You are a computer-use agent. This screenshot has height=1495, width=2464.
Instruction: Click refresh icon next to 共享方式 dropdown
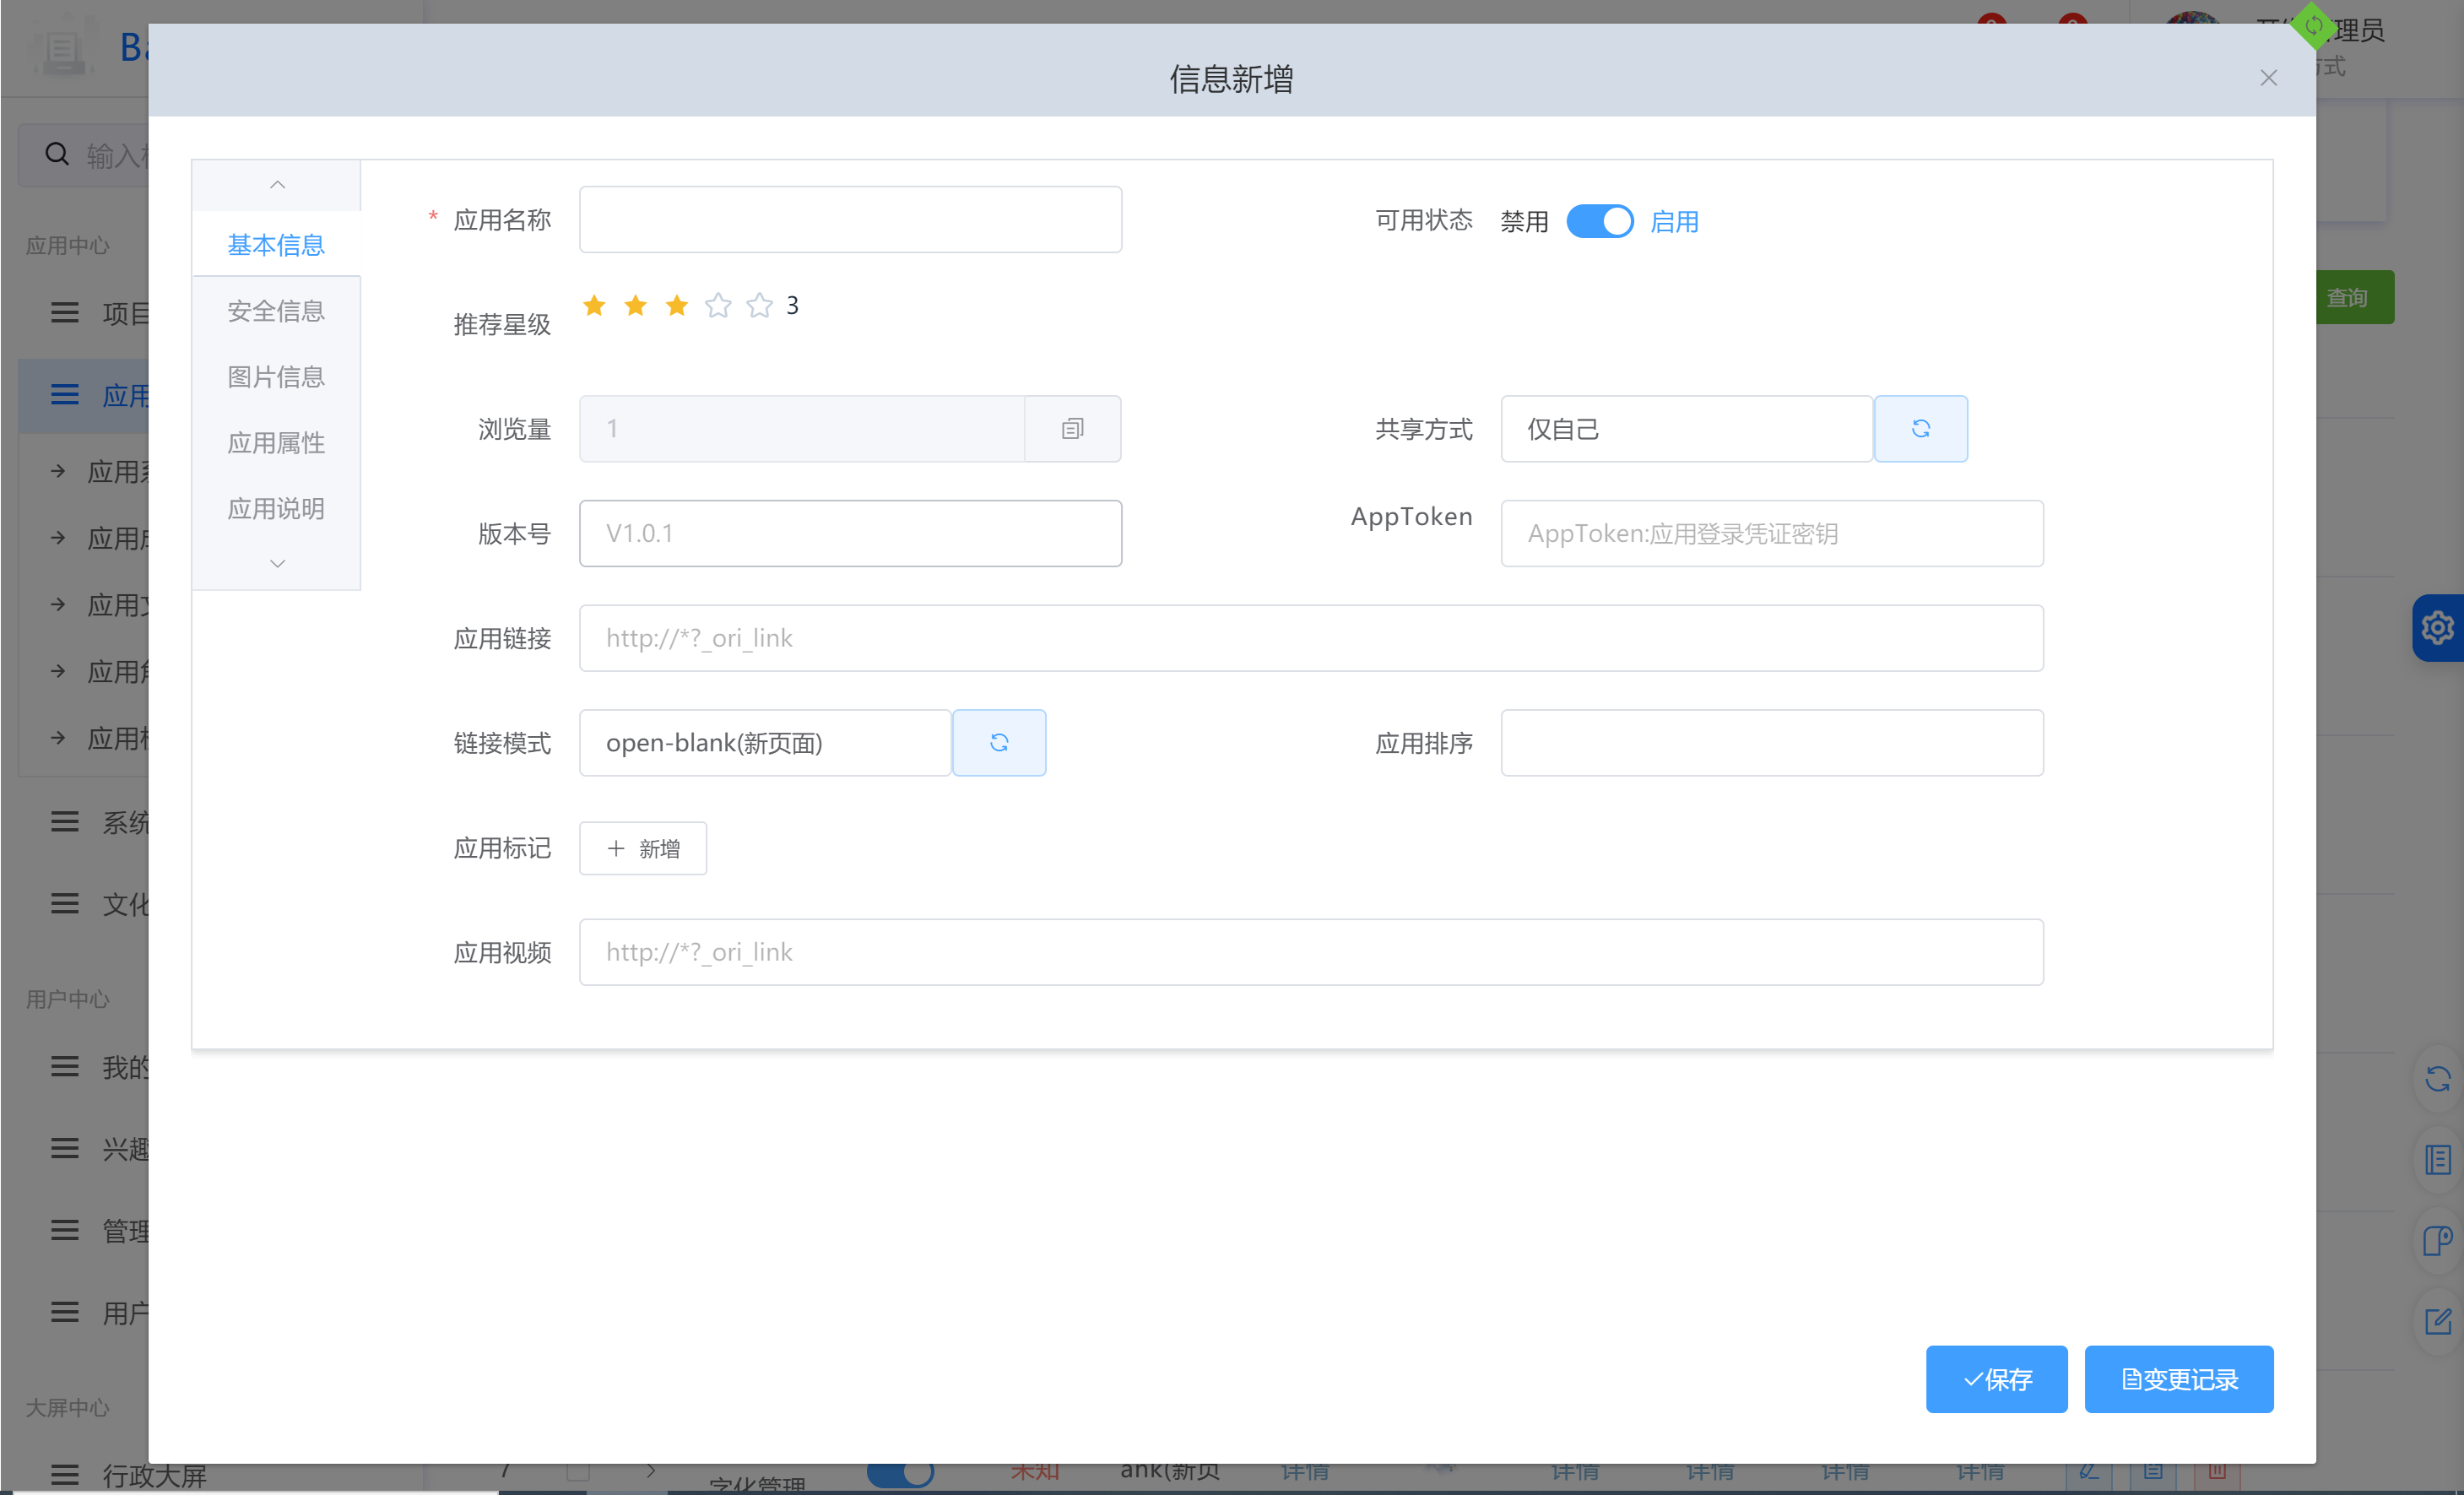1920,429
